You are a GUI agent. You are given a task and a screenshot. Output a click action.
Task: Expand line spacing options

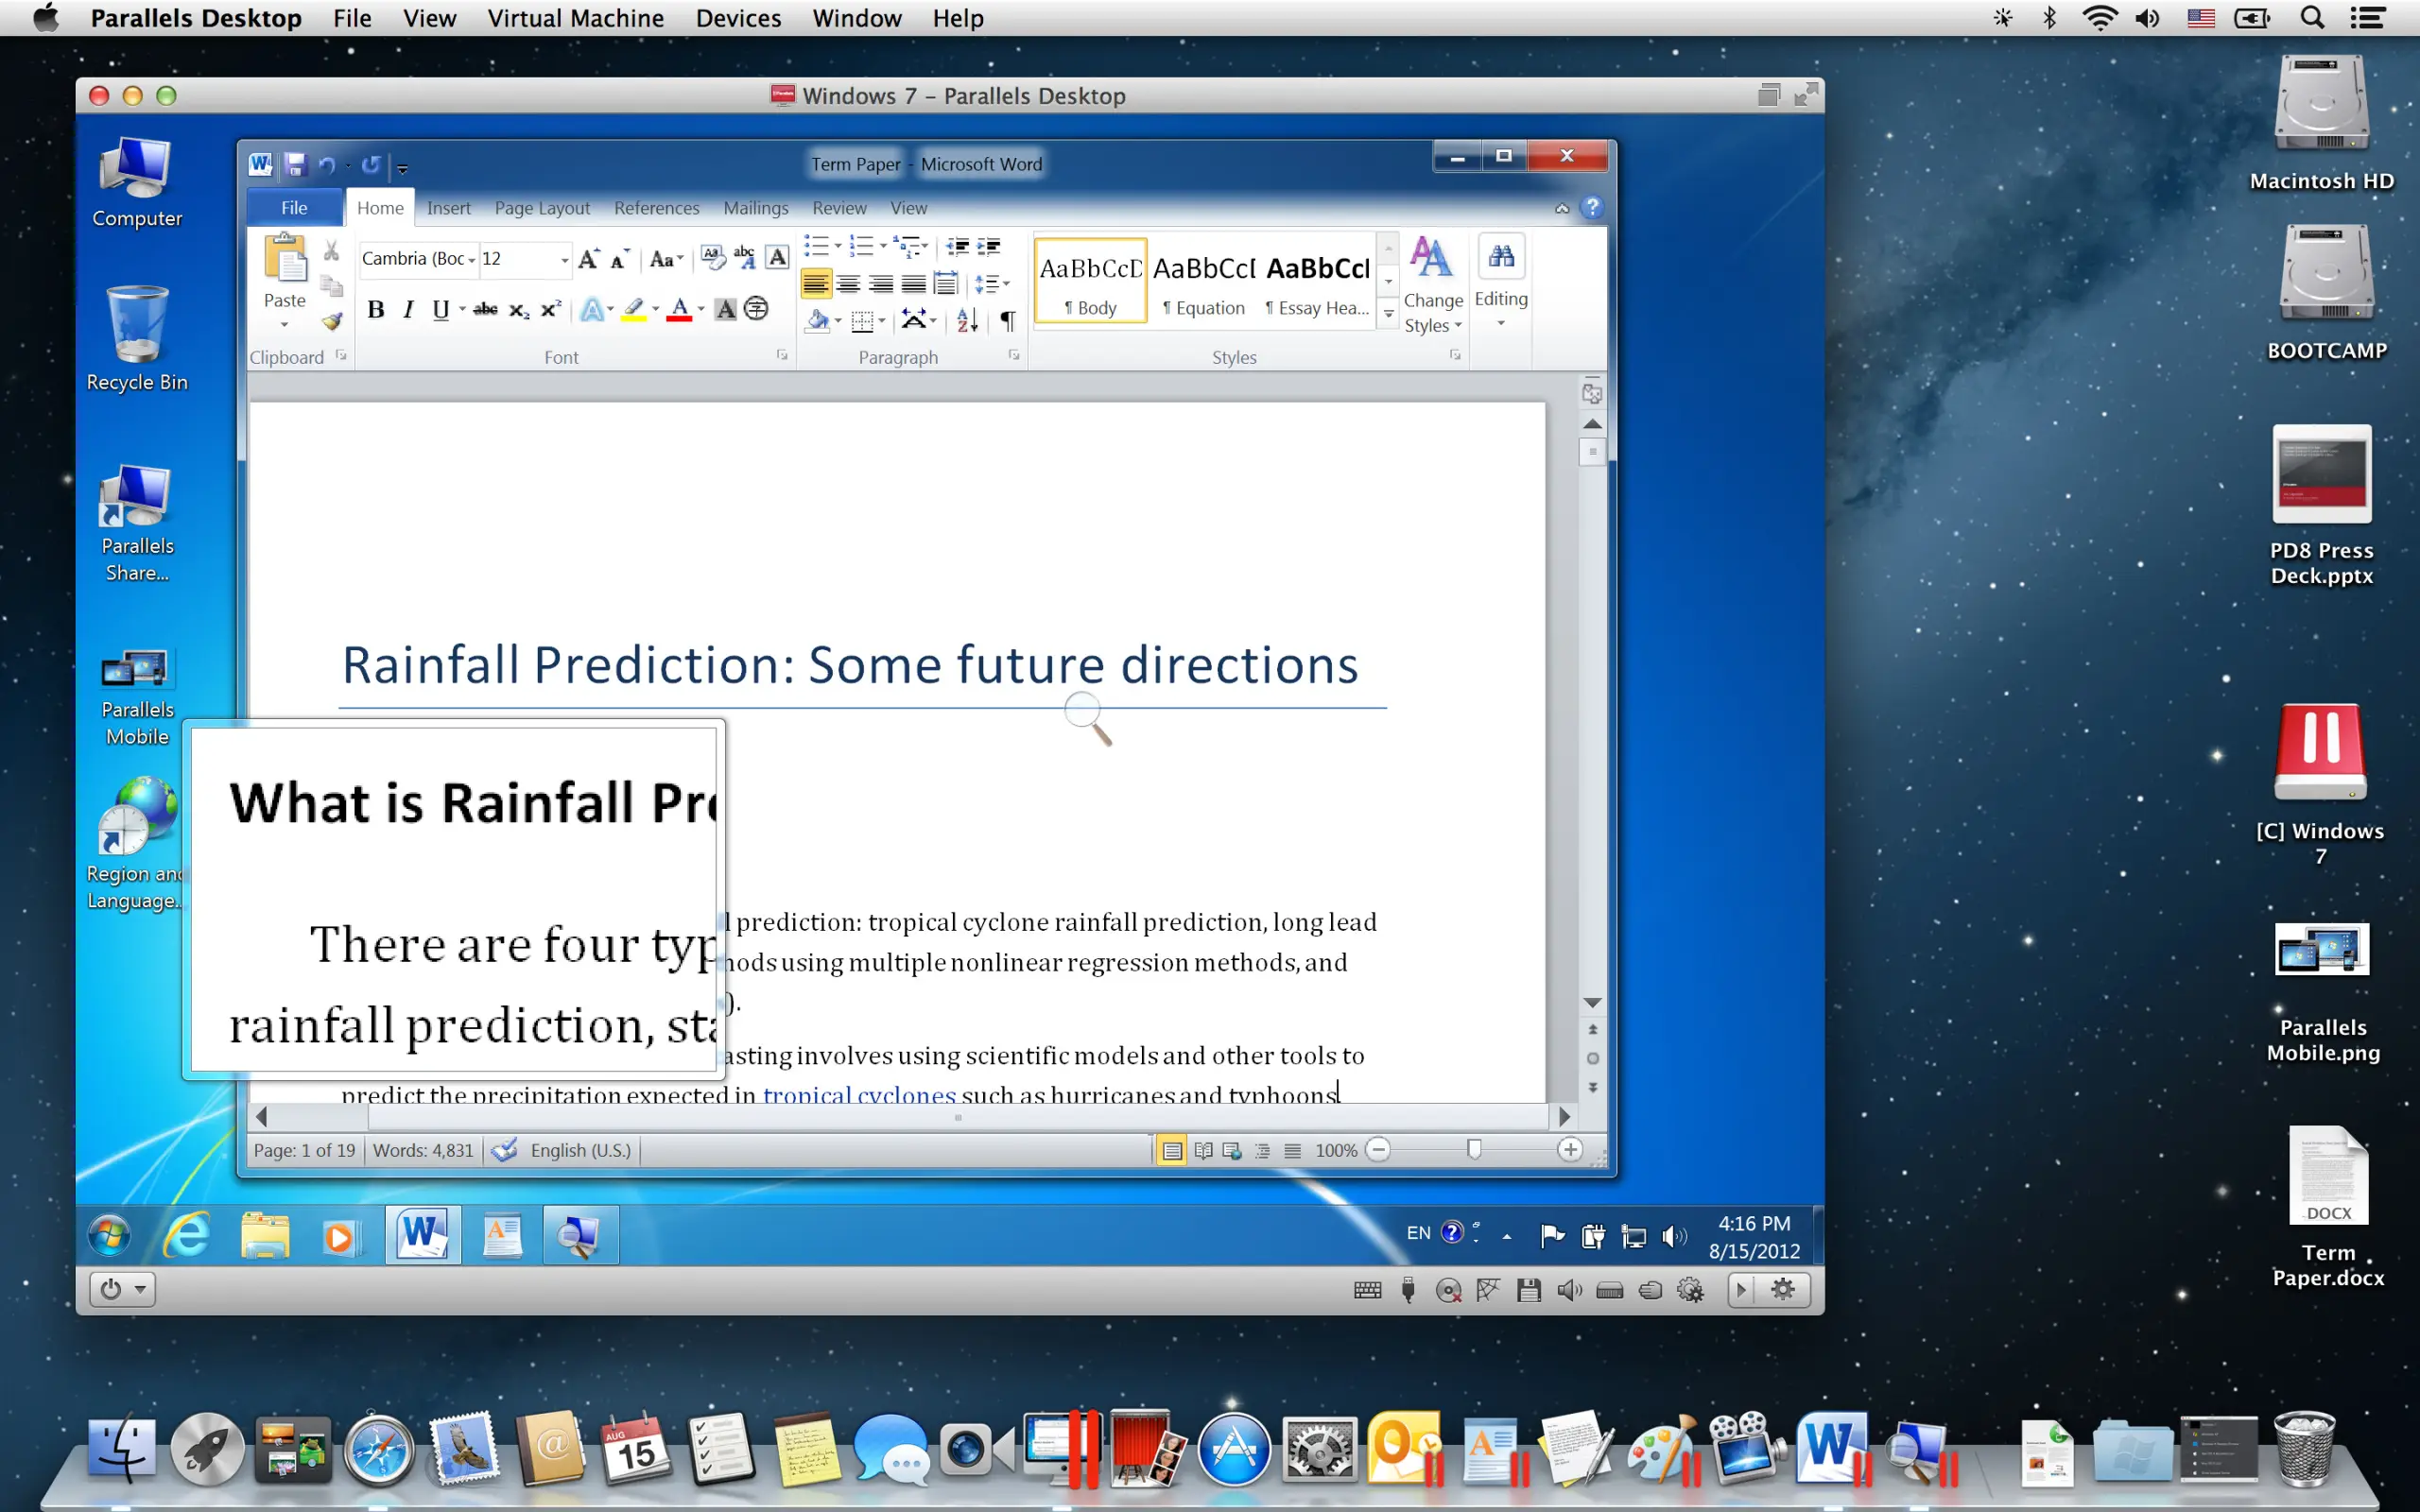(993, 284)
